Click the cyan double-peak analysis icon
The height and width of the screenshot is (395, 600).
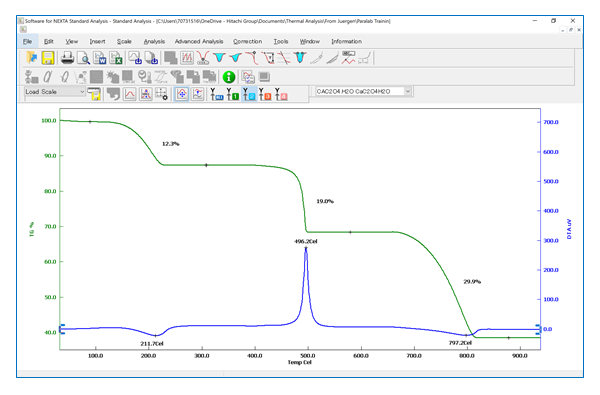click(x=300, y=58)
